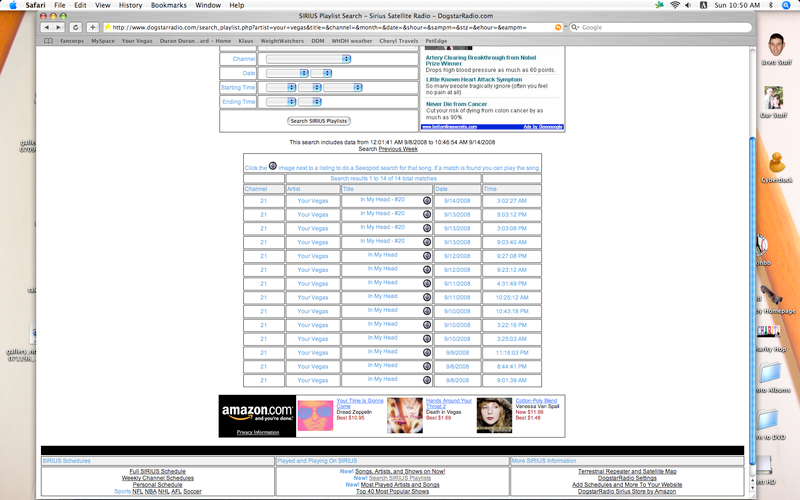Click the Search SIRIUS Playlists button
Viewport: 800px width, 500px height.
[318, 121]
